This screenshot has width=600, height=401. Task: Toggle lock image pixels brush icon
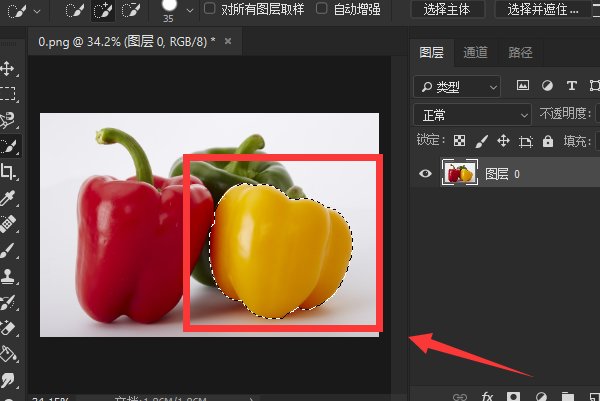481,141
